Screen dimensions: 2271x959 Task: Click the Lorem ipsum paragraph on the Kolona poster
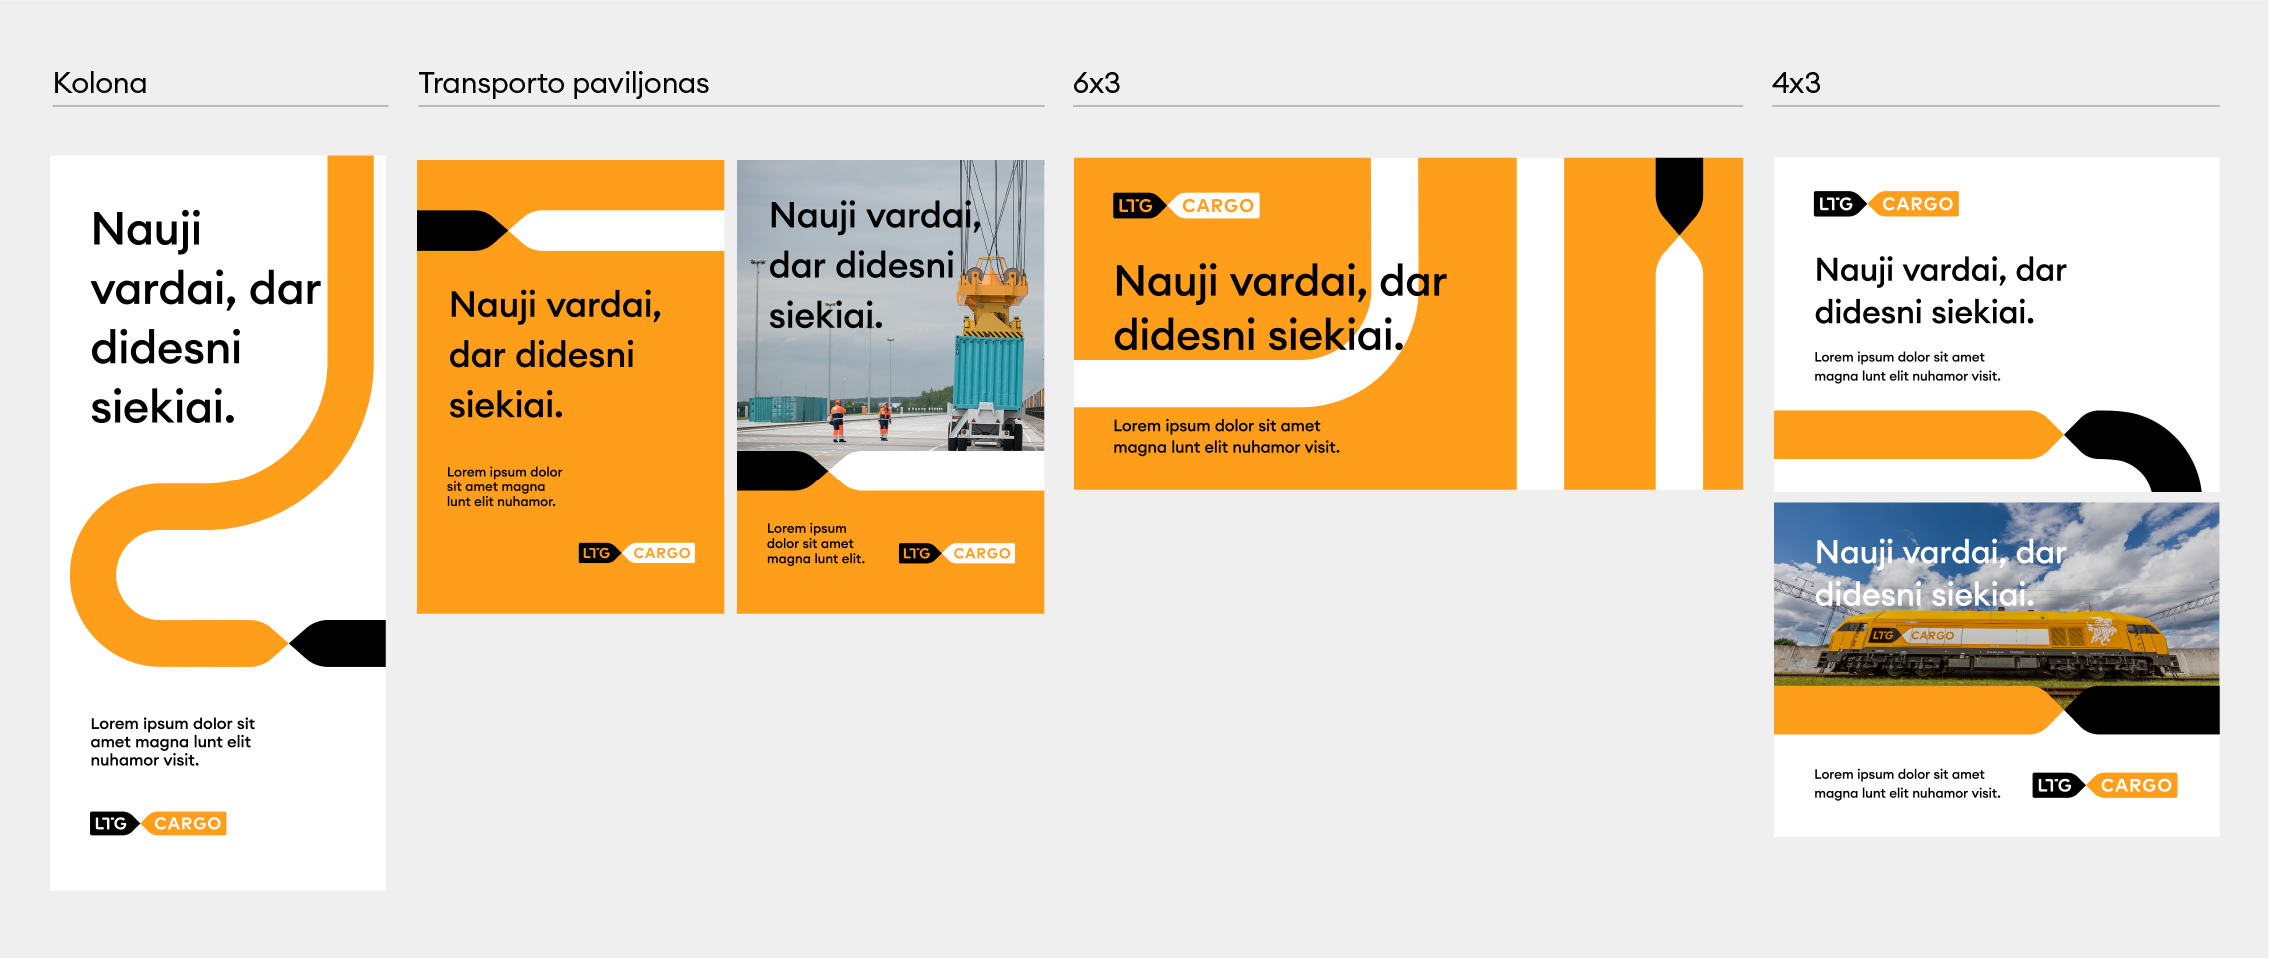pyautogui.click(x=172, y=741)
